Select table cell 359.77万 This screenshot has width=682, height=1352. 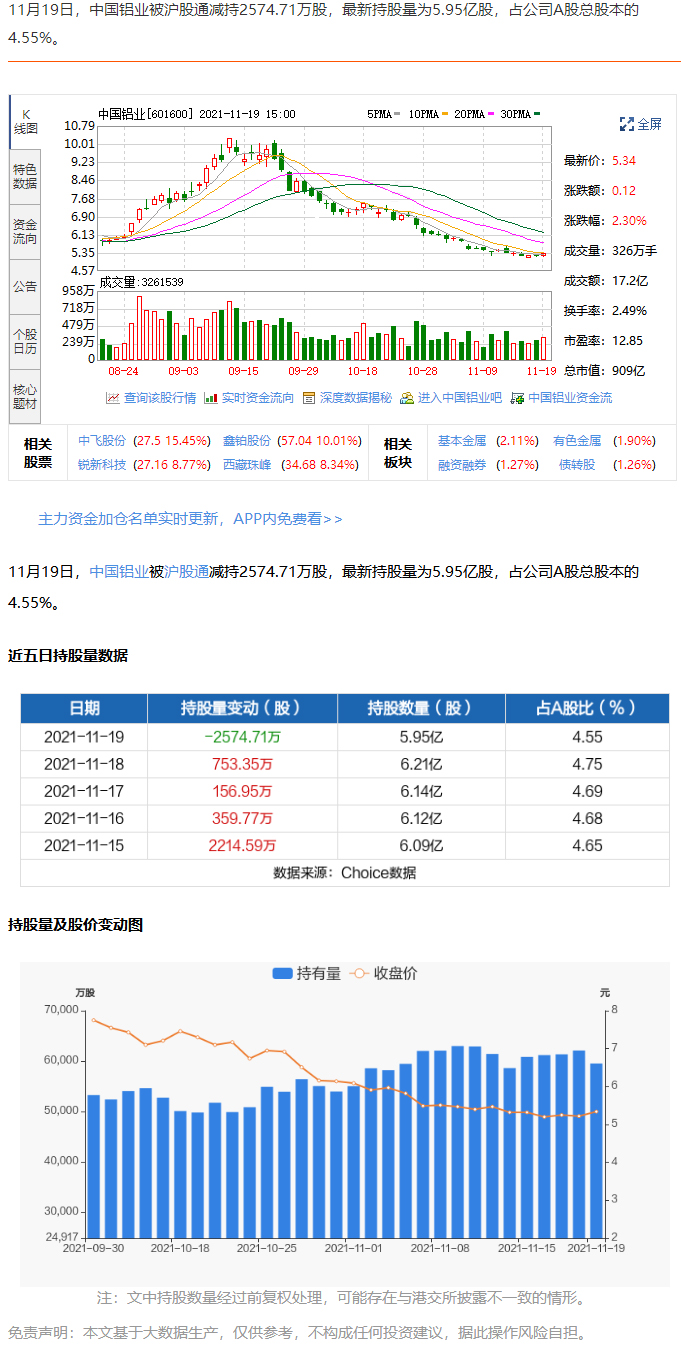tap(242, 818)
